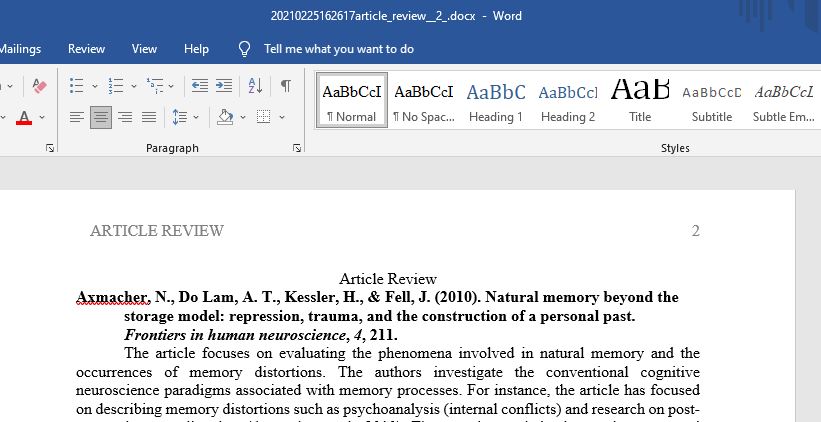Click the centered Article Review title
The image size is (821, 422).
tap(388, 279)
